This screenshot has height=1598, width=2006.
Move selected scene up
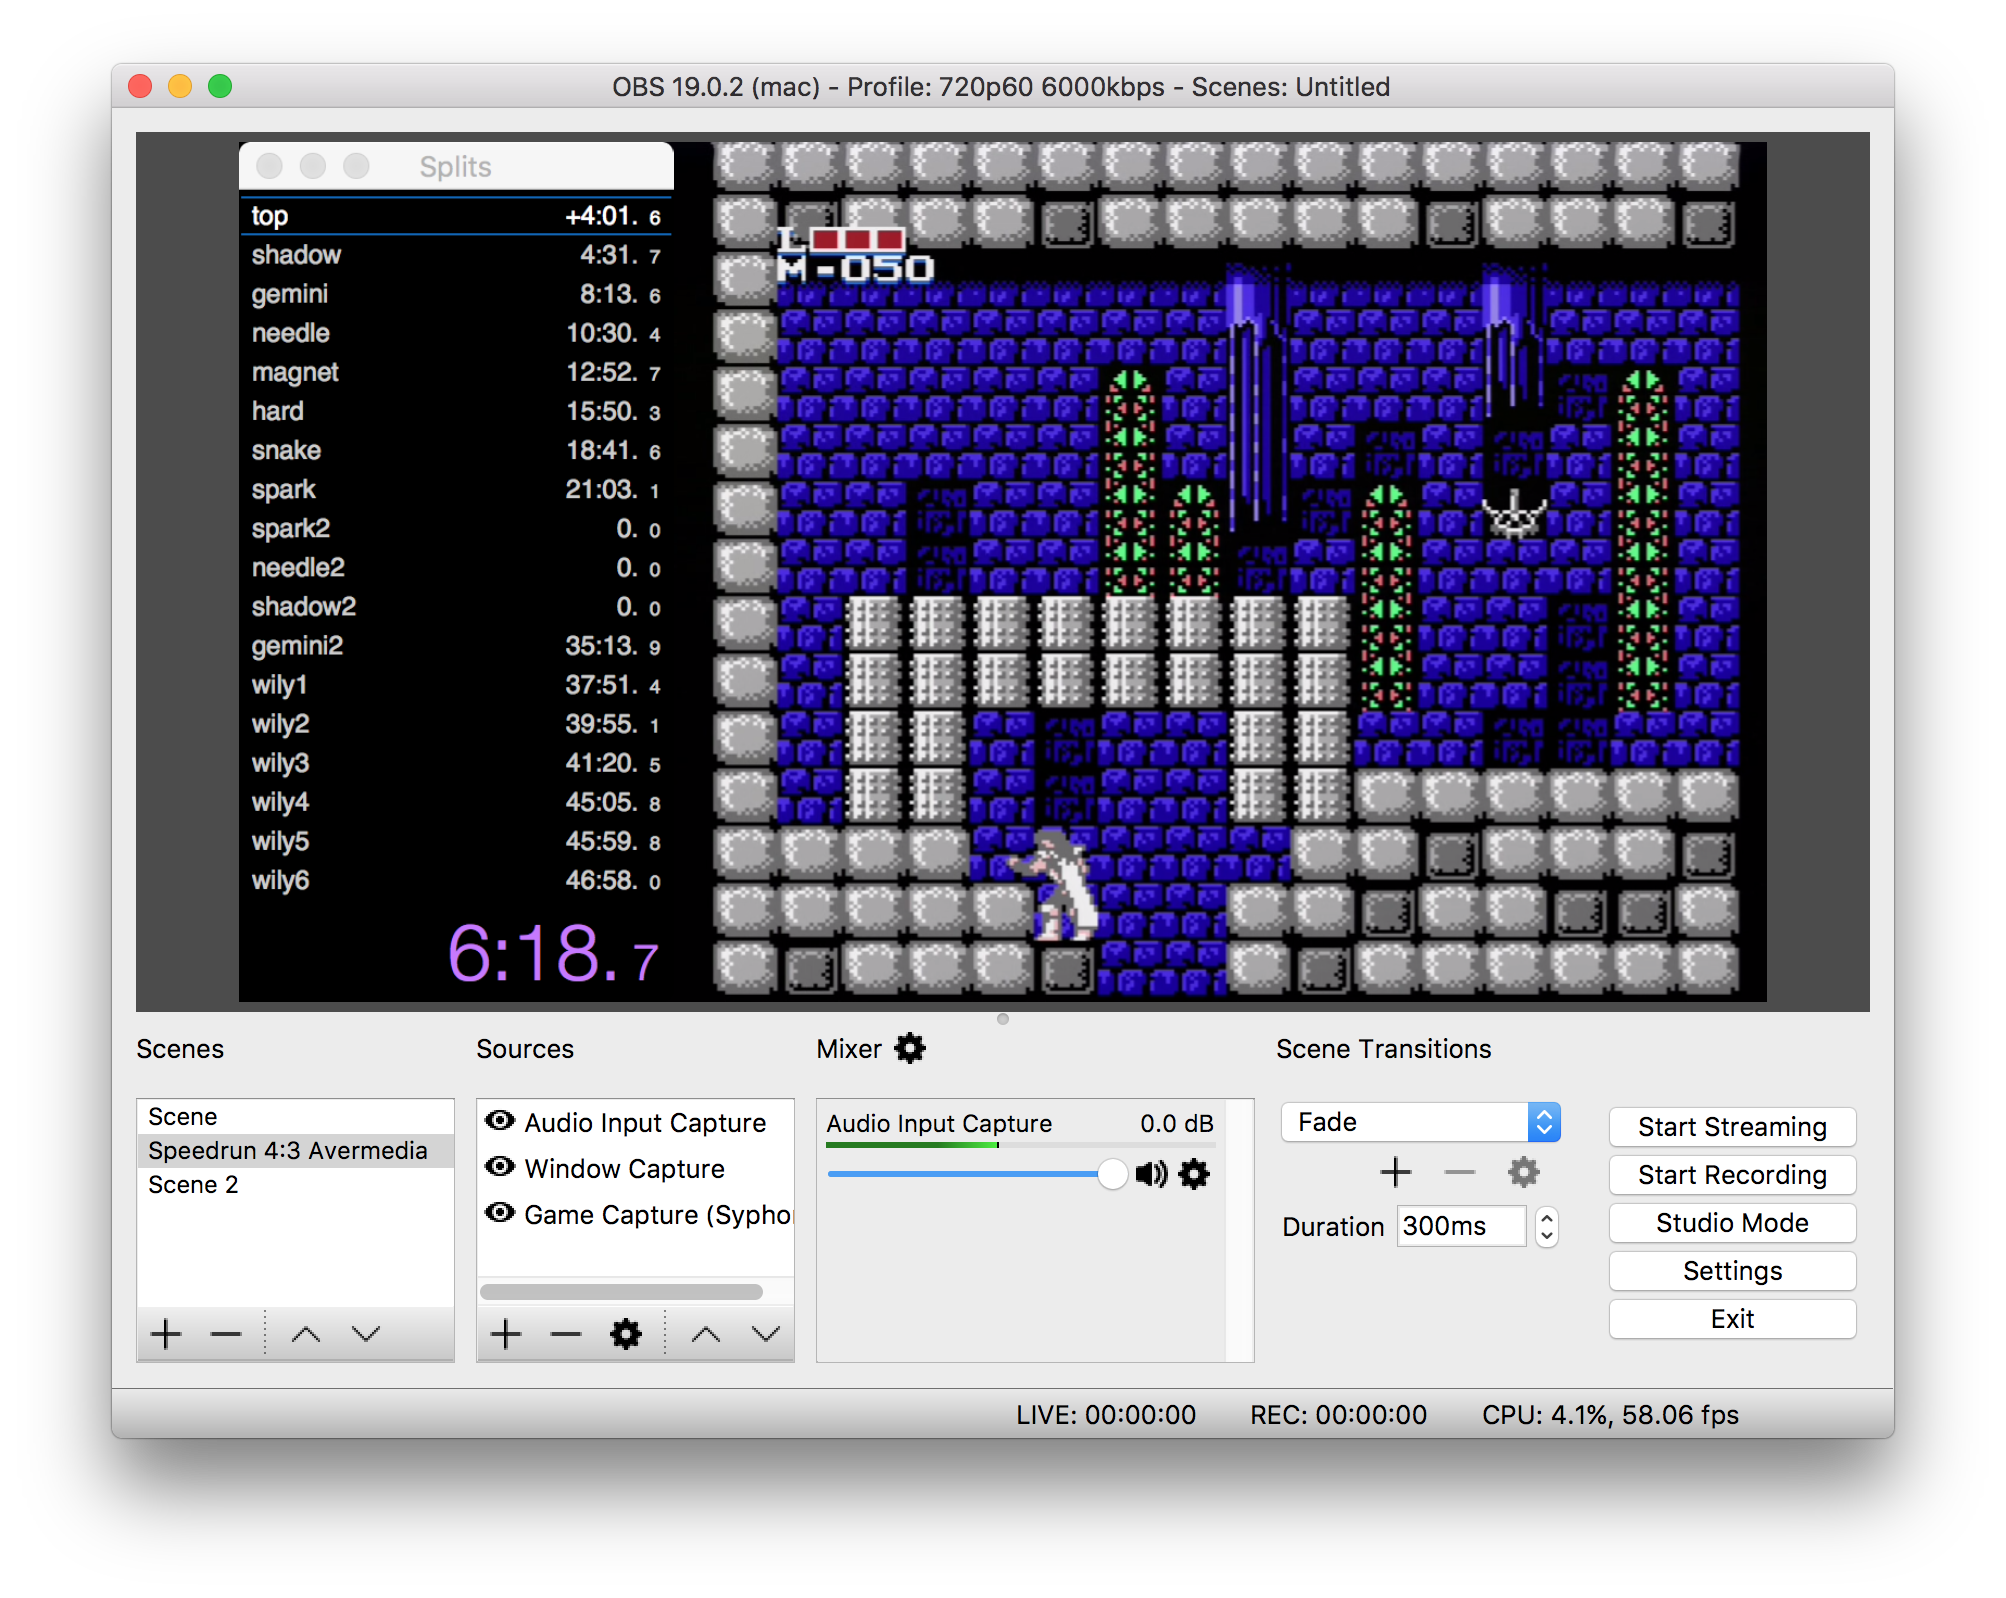(x=306, y=1334)
